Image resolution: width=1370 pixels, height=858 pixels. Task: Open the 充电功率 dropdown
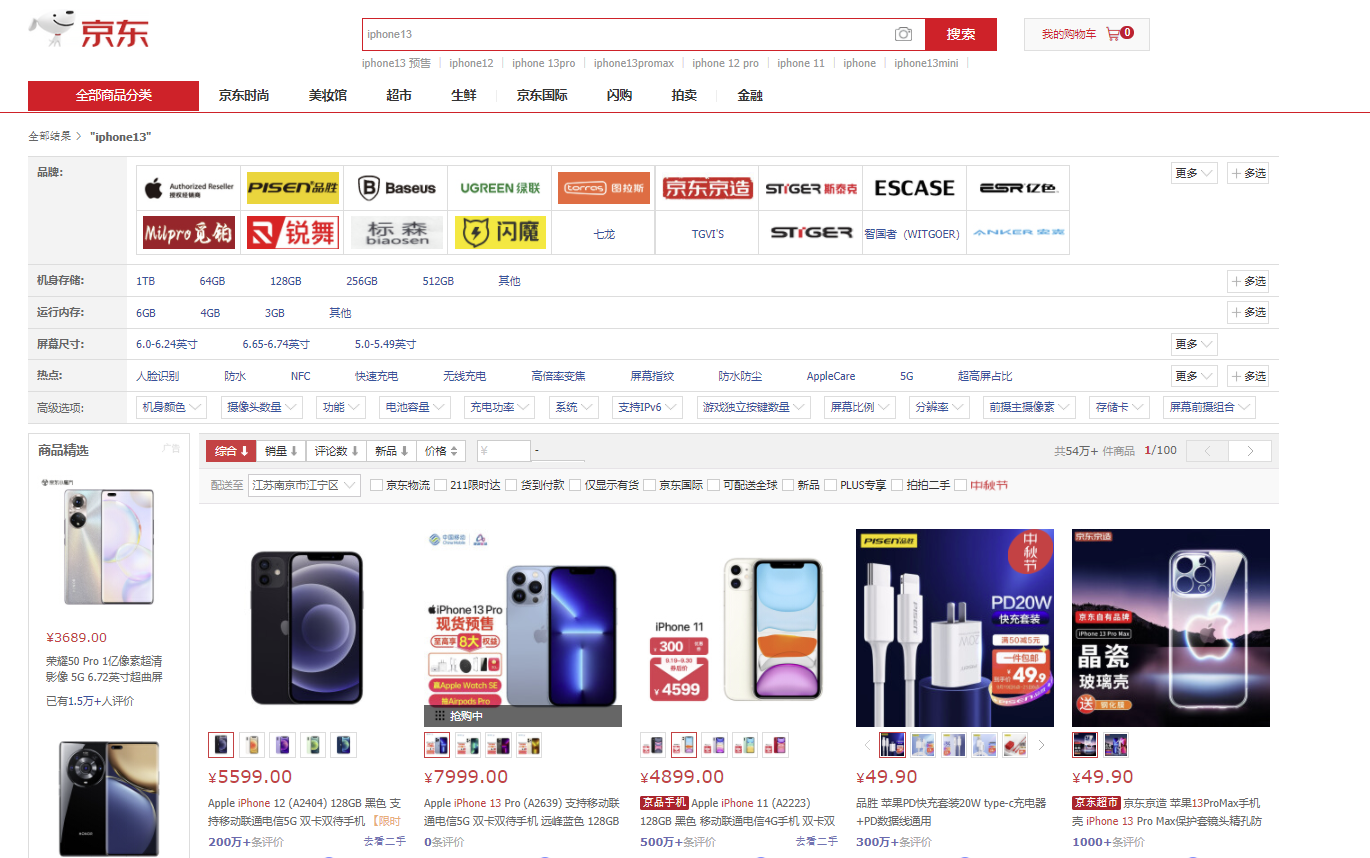click(499, 407)
